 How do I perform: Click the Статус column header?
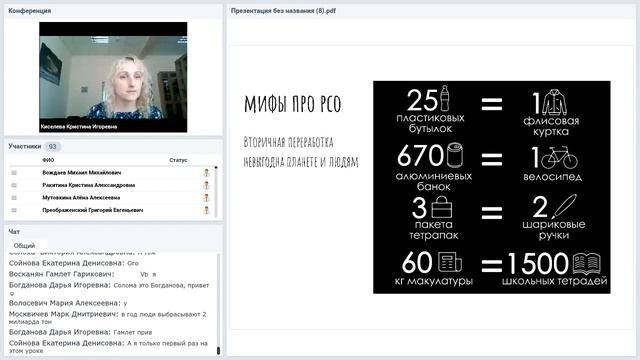(178, 160)
